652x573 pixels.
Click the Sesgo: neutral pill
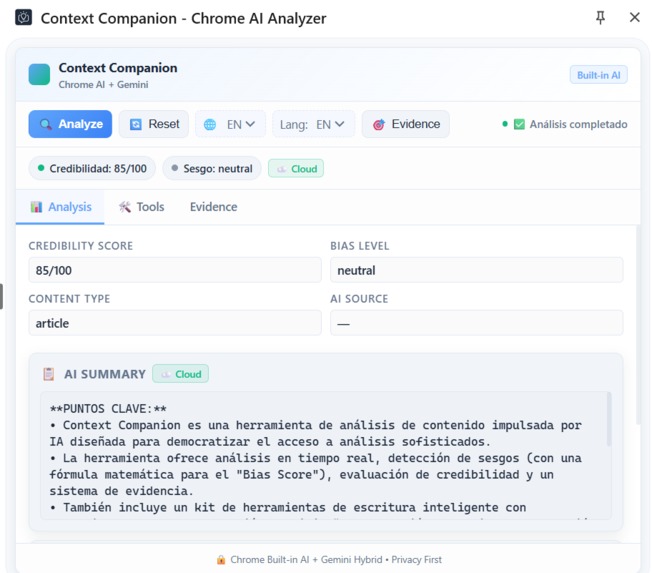coord(212,168)
